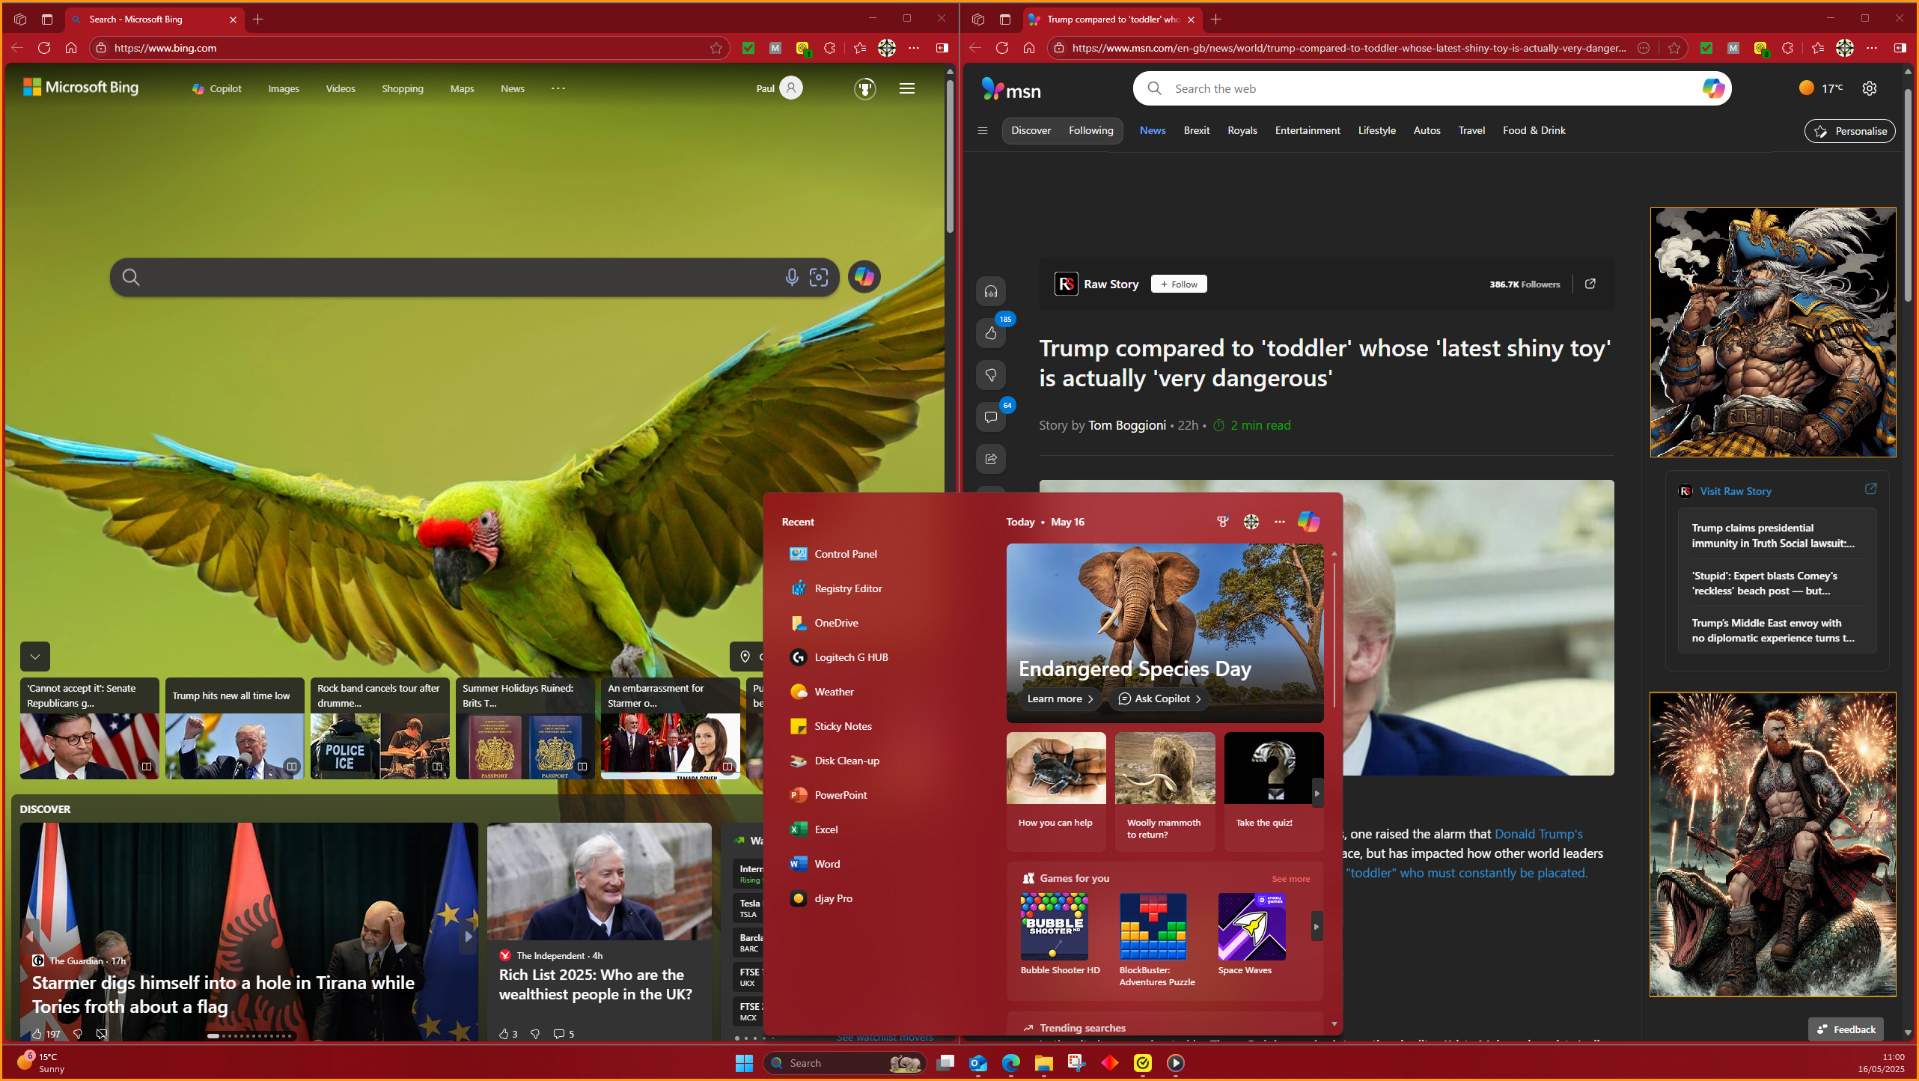Open Microsoft Rewards trophy icon on Bing

coord(865,88)
